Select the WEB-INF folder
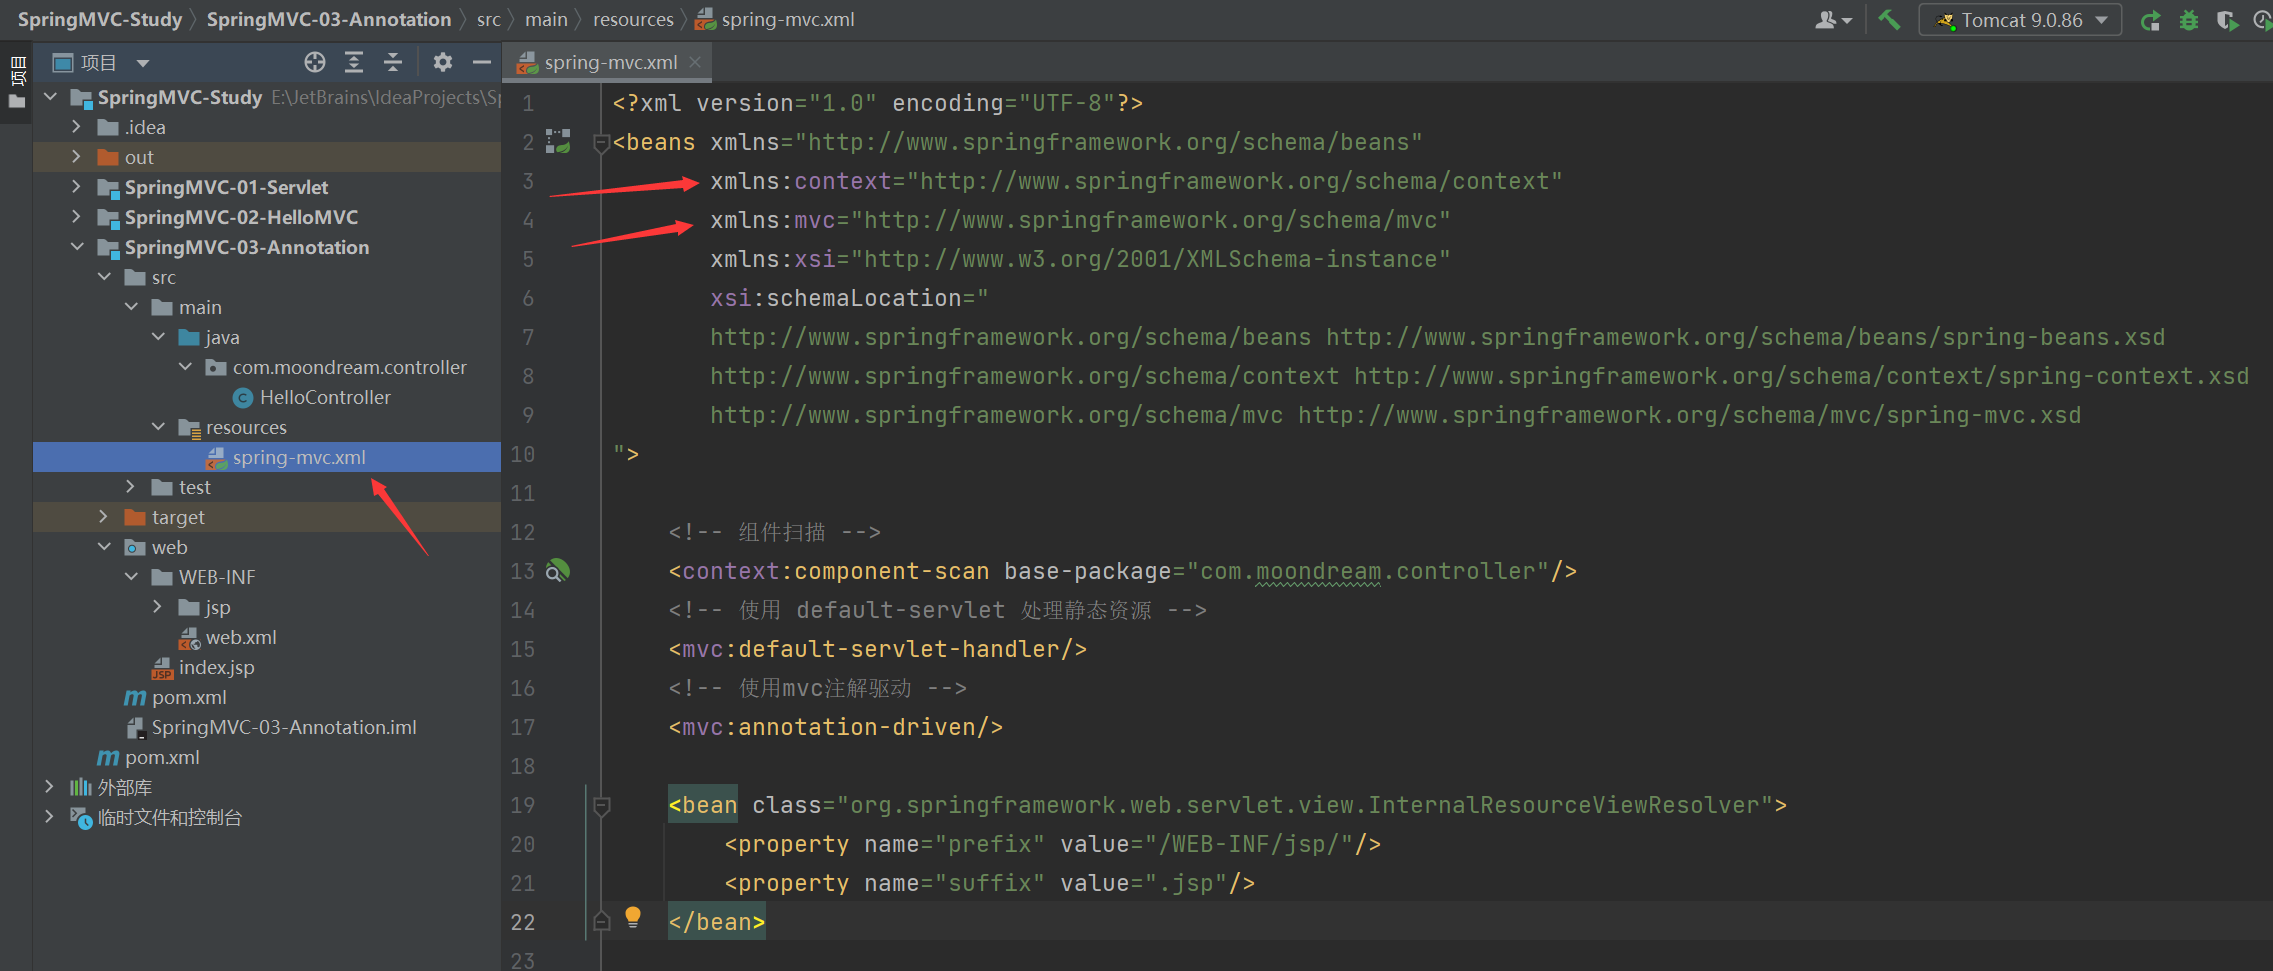2273x971 pixels. 217,577
